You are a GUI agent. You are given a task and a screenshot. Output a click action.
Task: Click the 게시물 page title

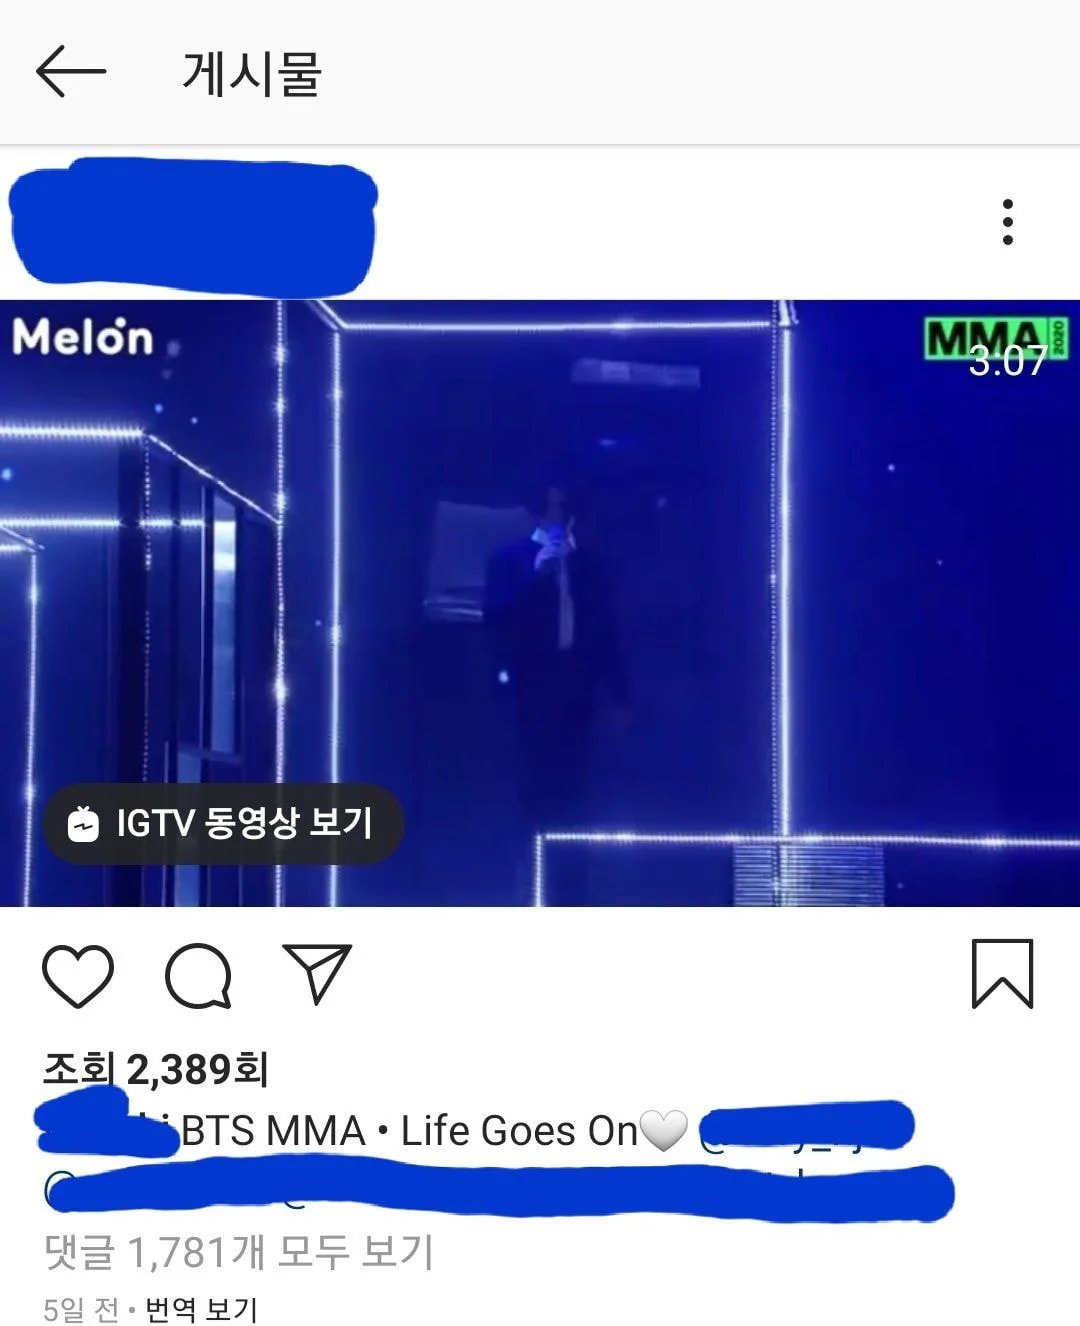251,73
